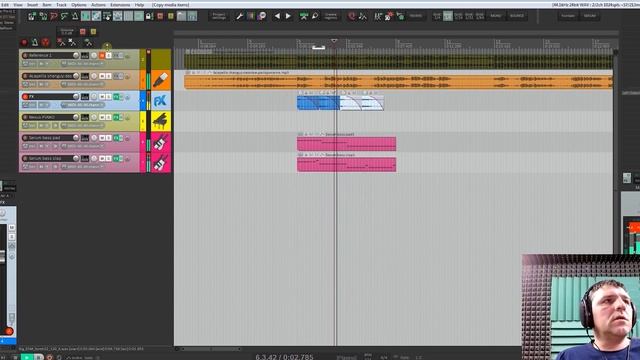Click the Project settings button

[219, 16]
